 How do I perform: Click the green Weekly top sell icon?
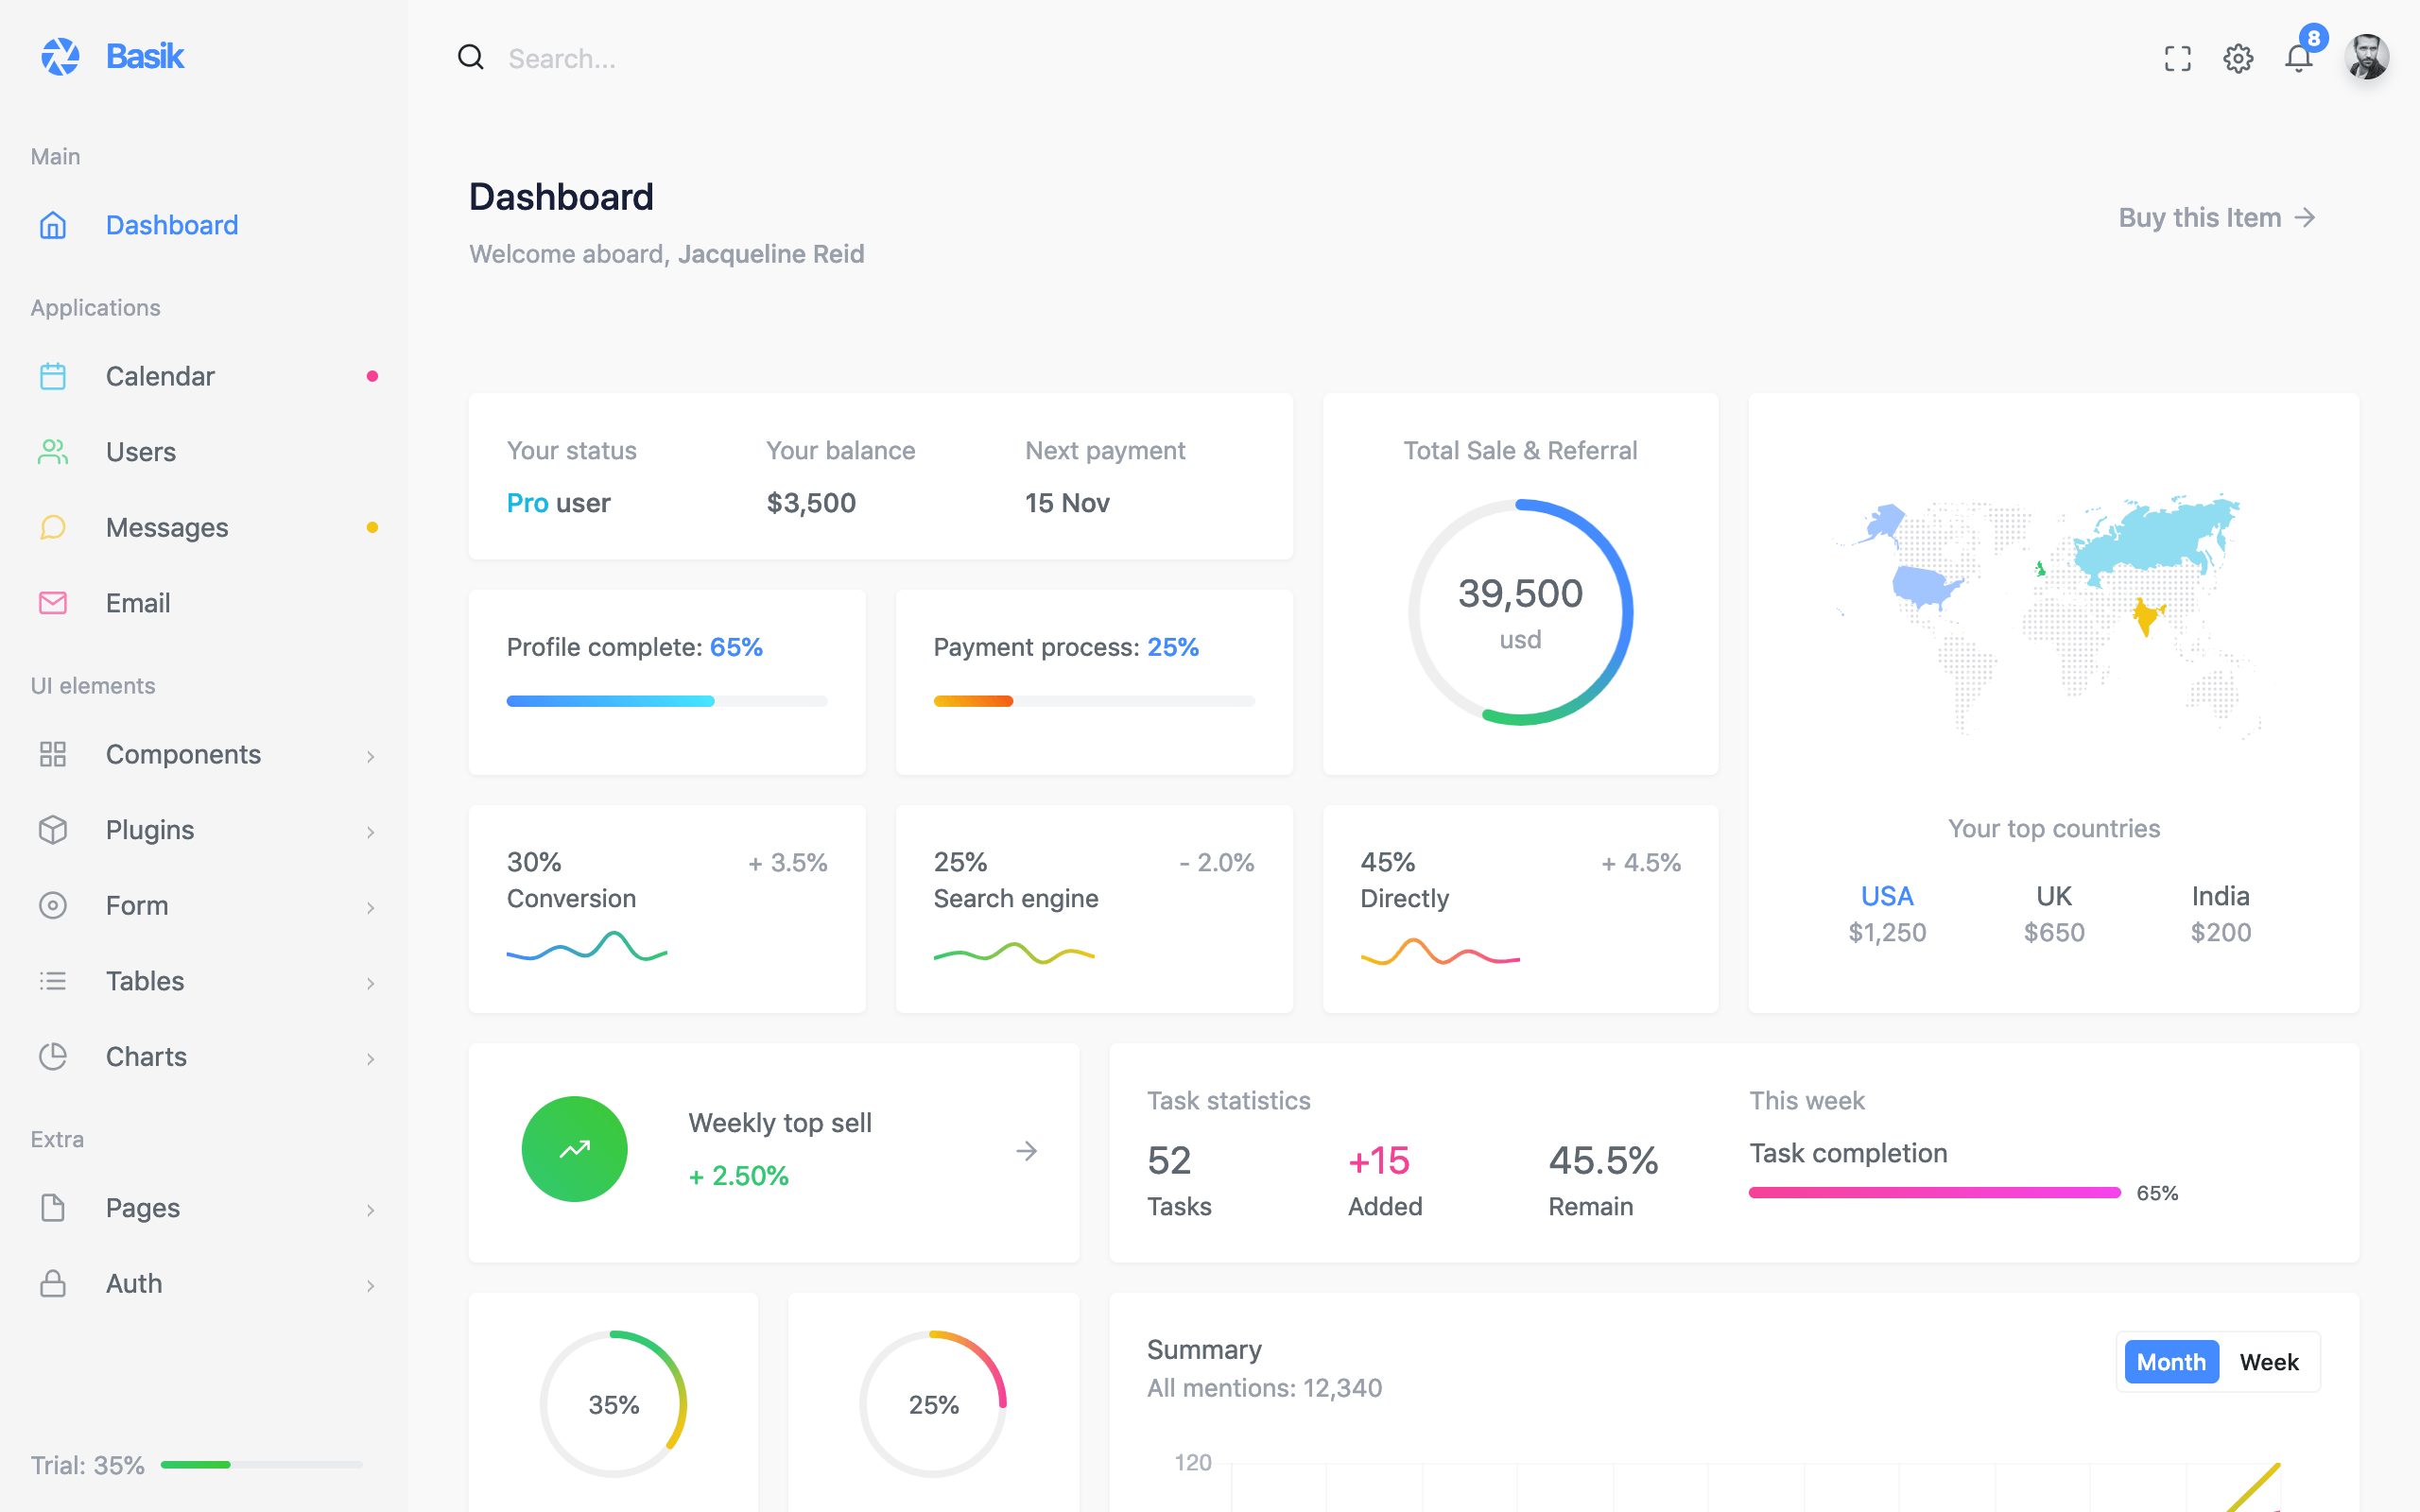[x=574, y=1149]
